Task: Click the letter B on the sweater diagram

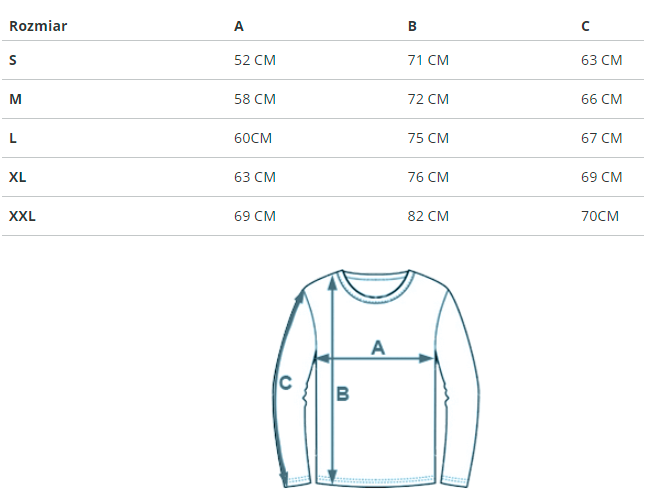Action: [342, 394]
